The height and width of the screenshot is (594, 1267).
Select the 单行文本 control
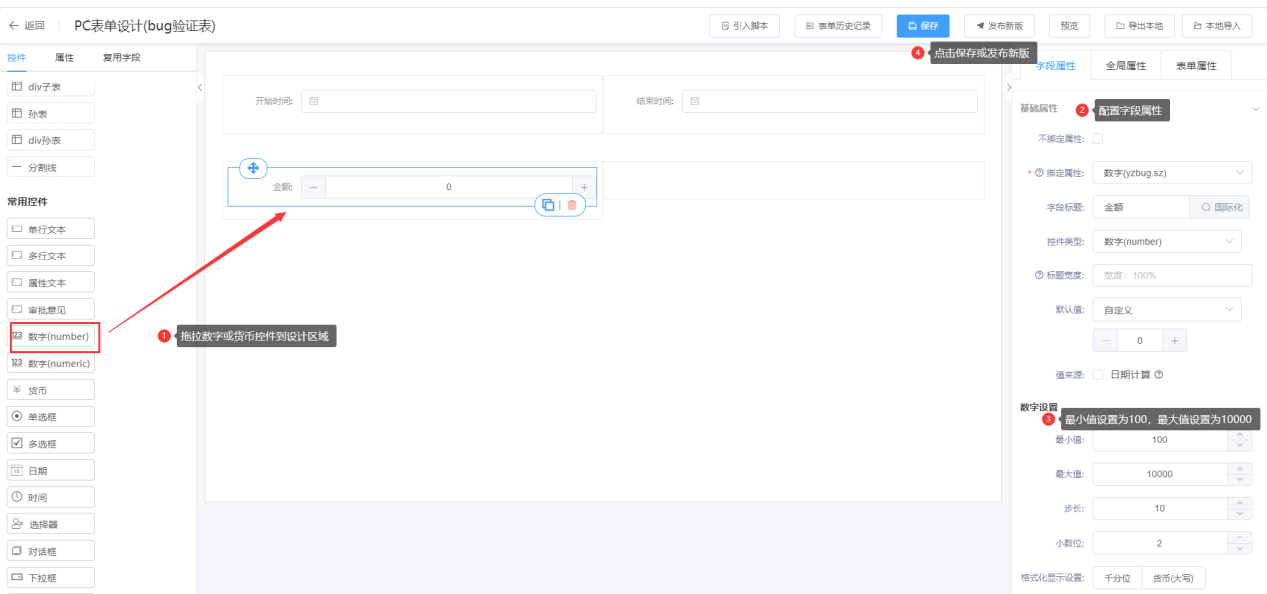pos(51,229)
